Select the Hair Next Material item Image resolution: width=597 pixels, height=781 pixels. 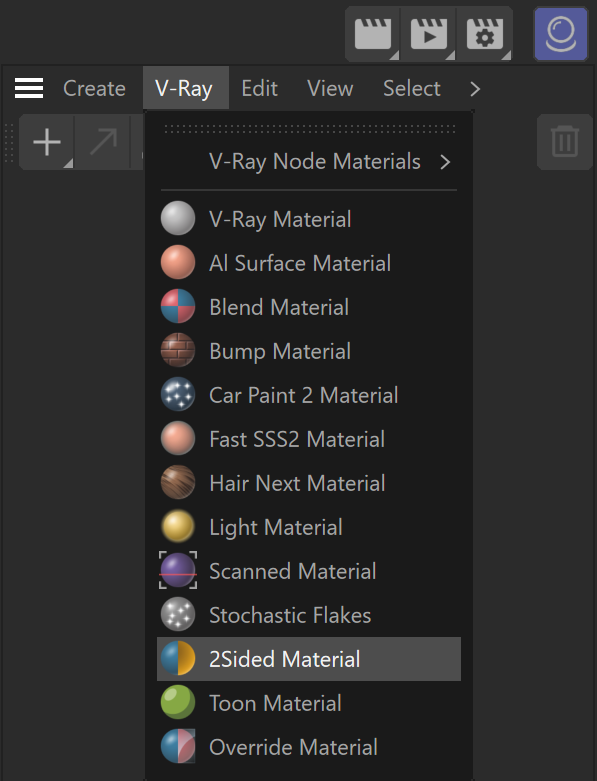coord(309,483)
